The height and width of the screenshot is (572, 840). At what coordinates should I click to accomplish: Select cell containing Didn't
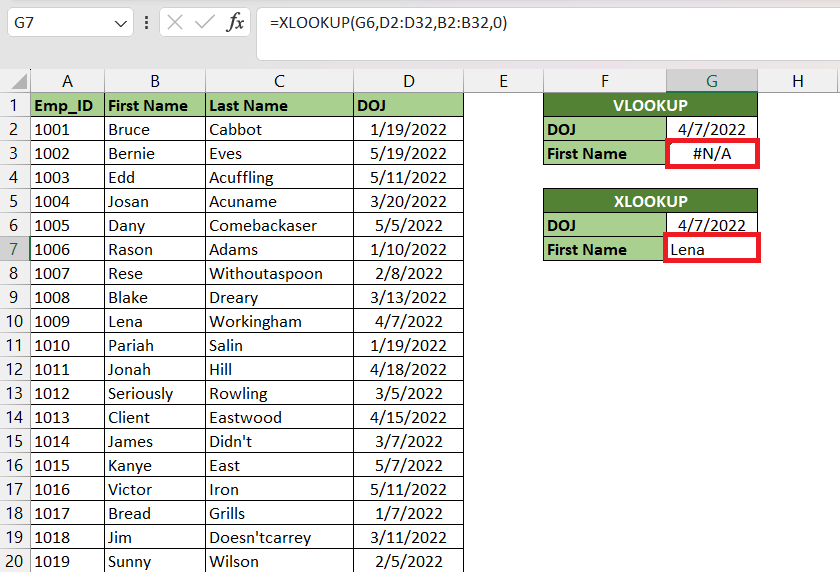click(279, 441)
